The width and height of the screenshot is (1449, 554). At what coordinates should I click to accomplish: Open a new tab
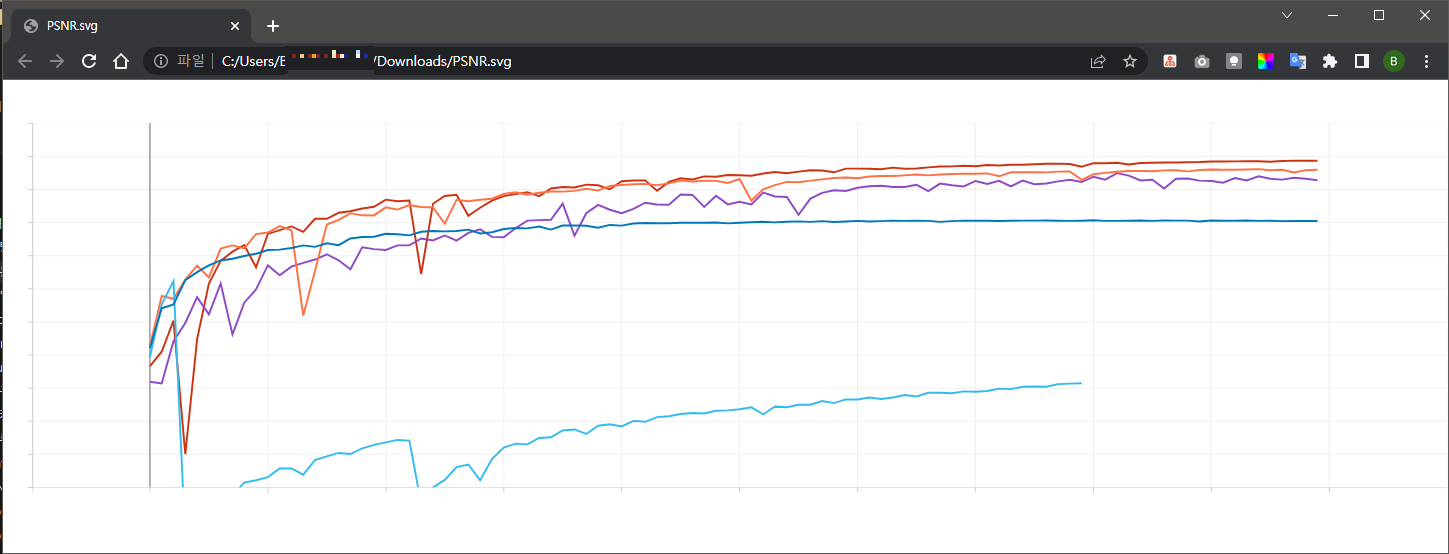273,26
